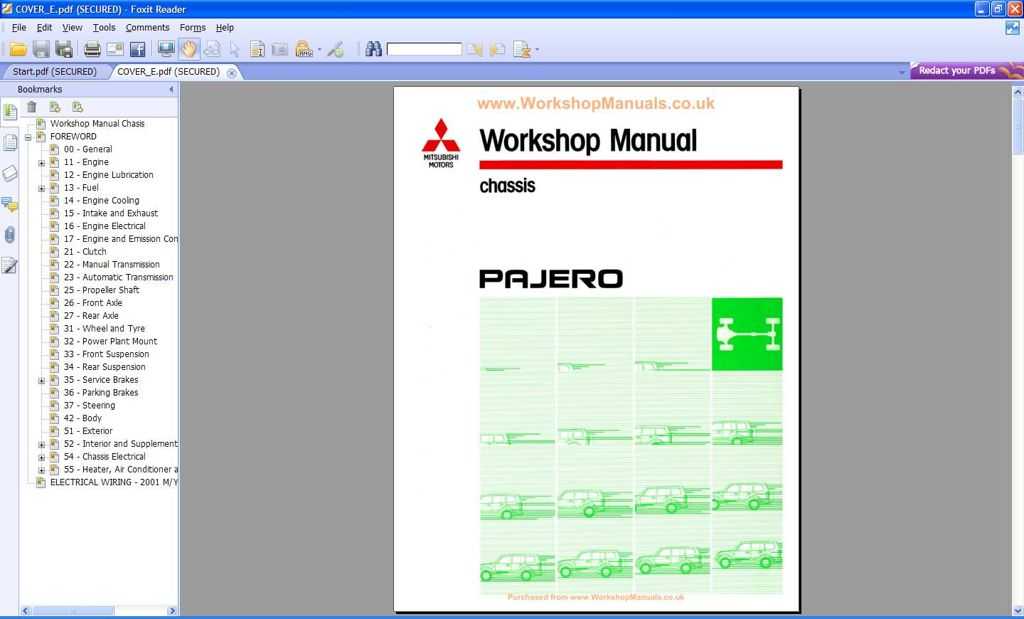1024x619 pixels.
Task: Open the View menu
Action: 72,27
